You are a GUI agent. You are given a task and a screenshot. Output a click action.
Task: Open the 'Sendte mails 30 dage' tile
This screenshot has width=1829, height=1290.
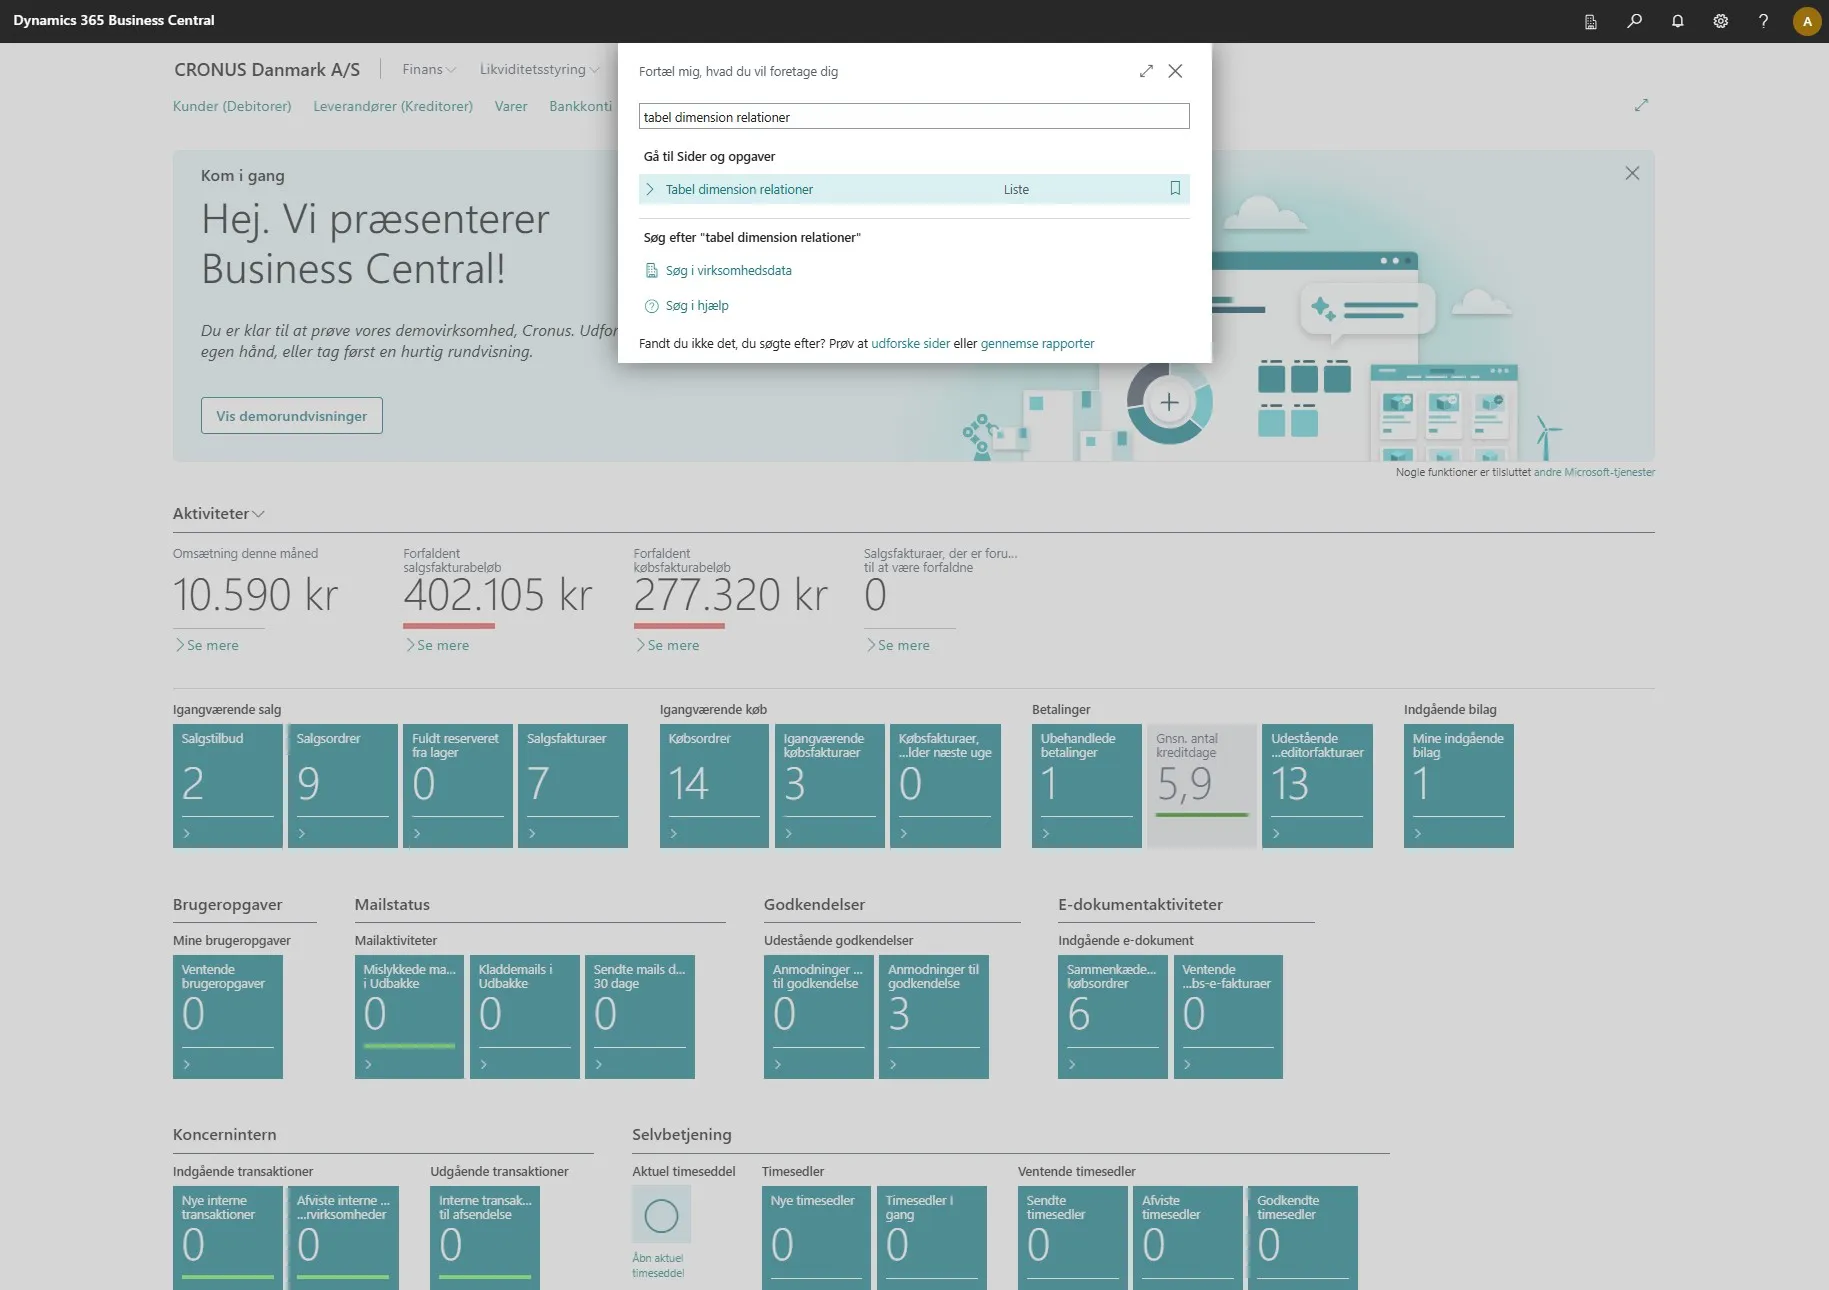pos(640,1017)
